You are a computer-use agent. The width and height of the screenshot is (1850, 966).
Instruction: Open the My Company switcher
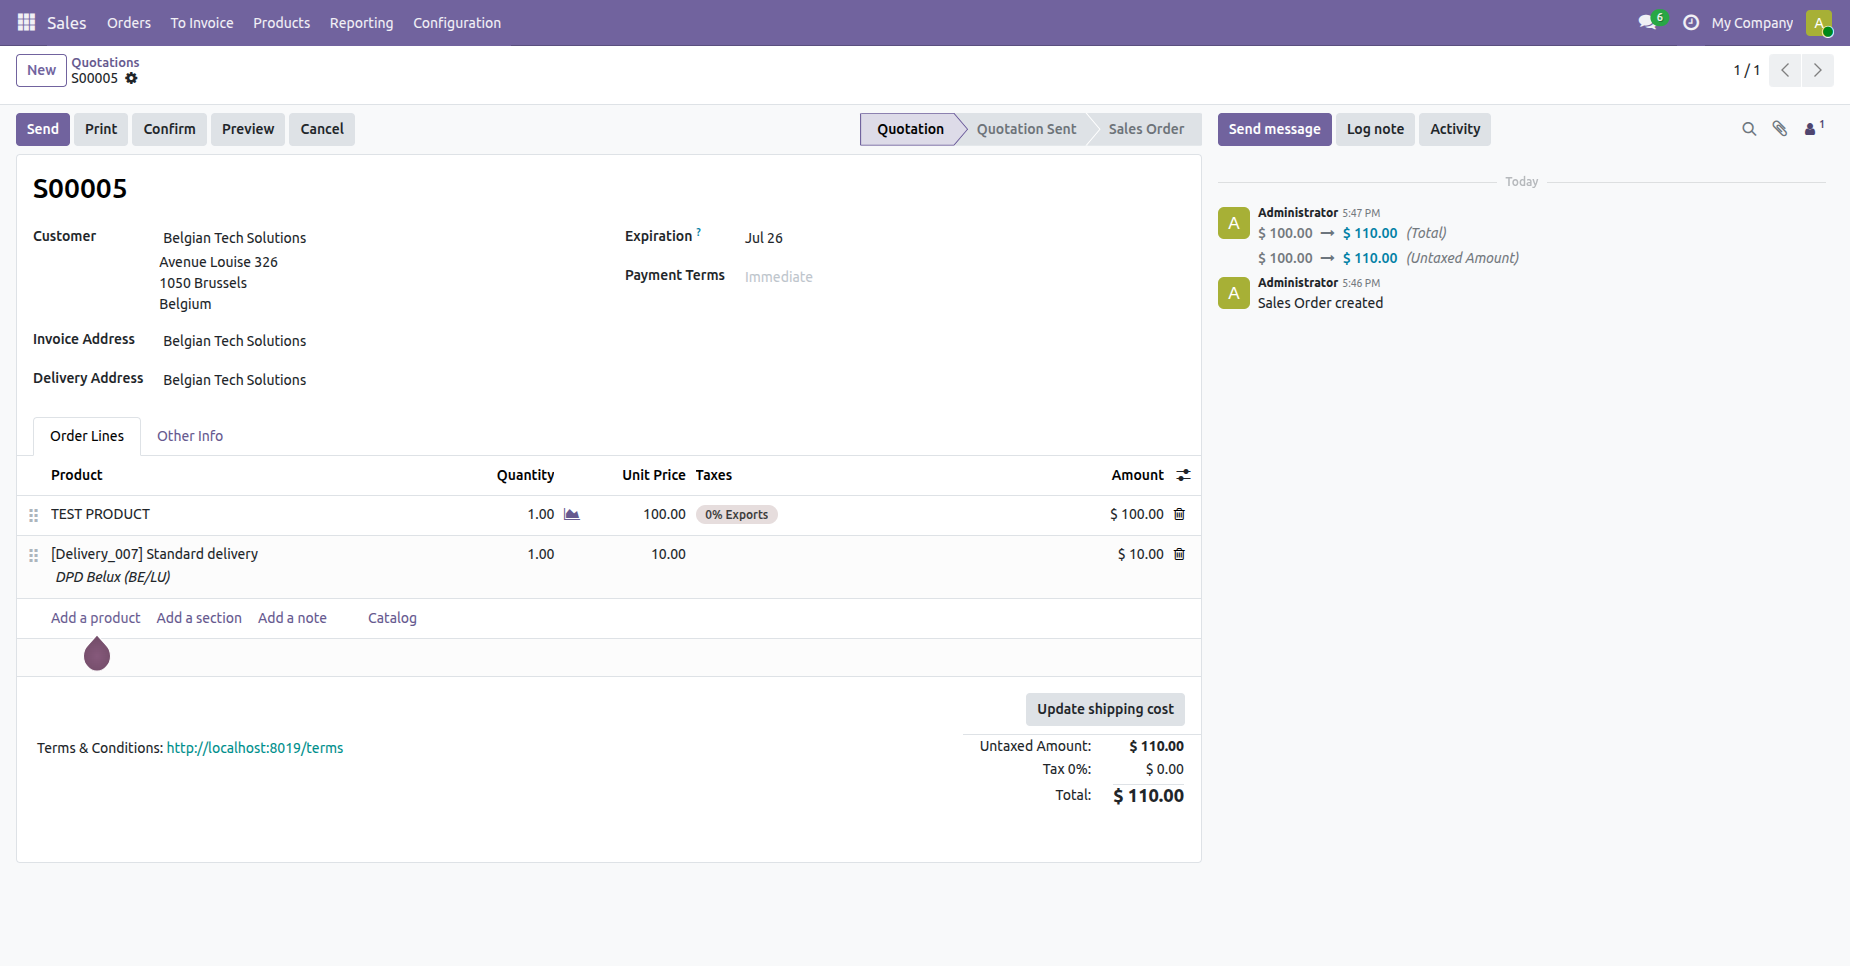click(x=1752, y=22)
